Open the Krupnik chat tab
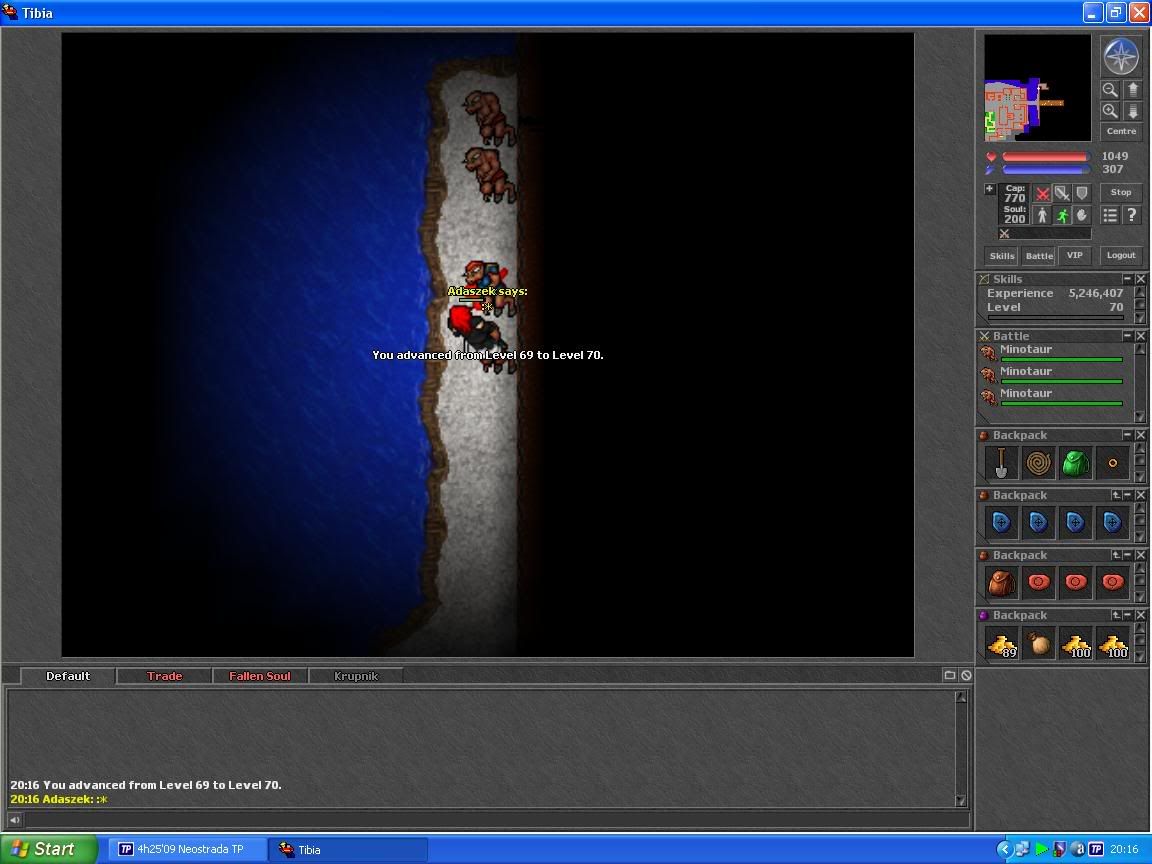The height and width of the screenshot is (864, 1152). click(x=356, y=676)
